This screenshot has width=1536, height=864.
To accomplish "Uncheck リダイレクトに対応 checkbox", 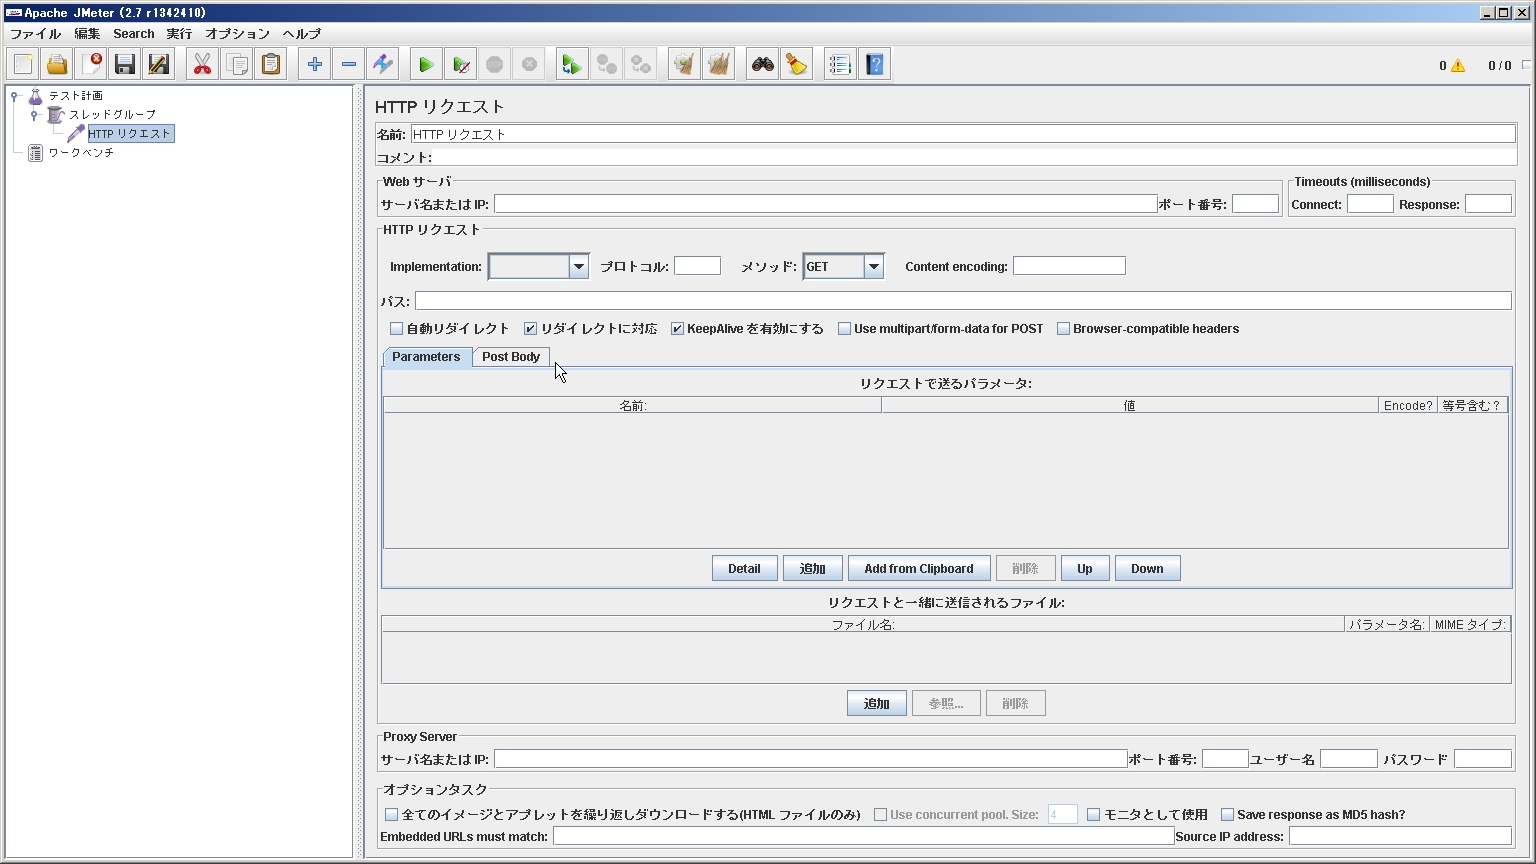I will 531,329.
